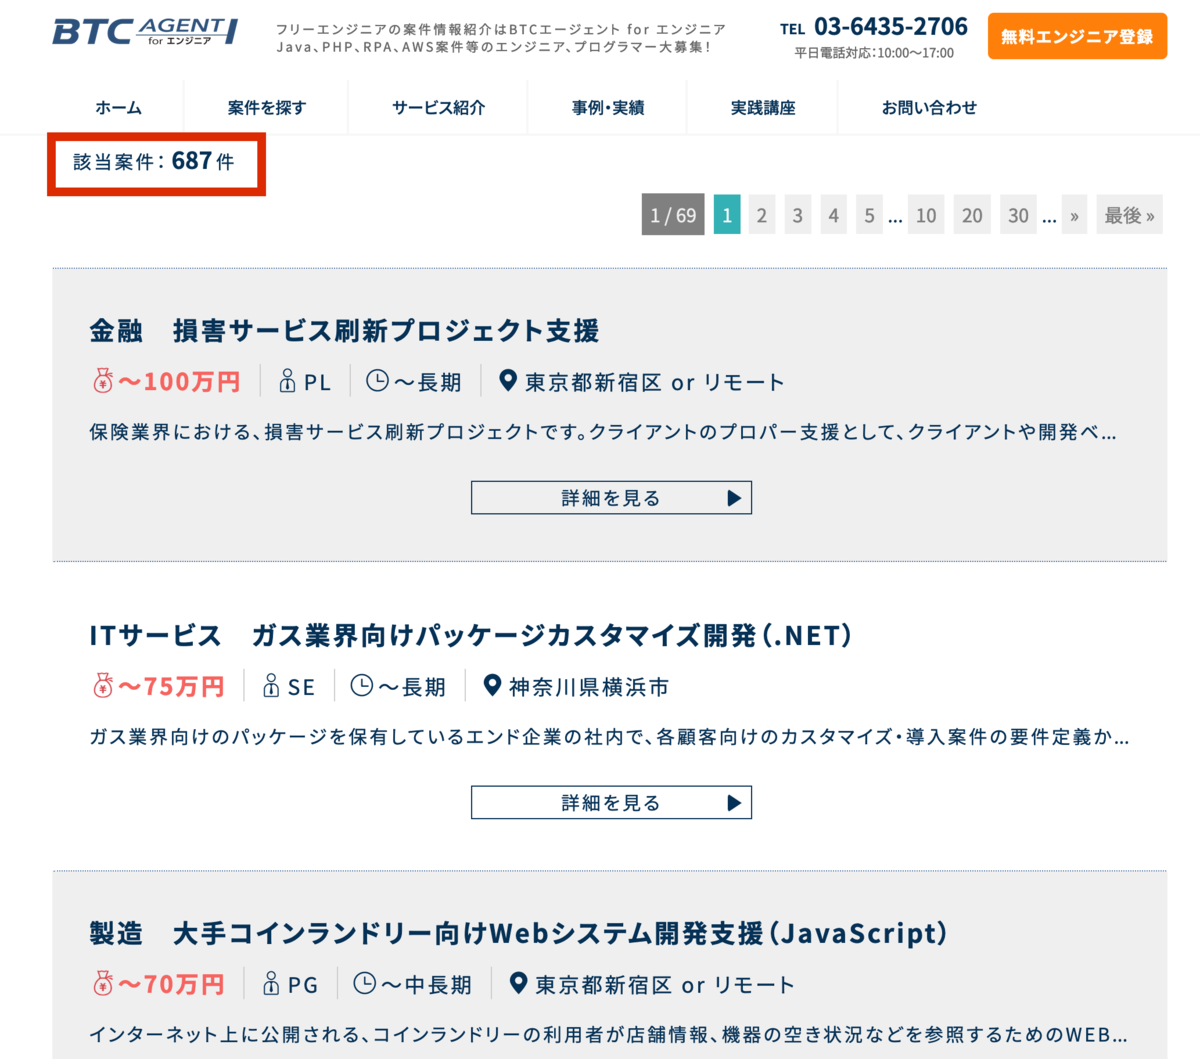
Task: Select the ホーム navigation item
Action: pos(118,107)
